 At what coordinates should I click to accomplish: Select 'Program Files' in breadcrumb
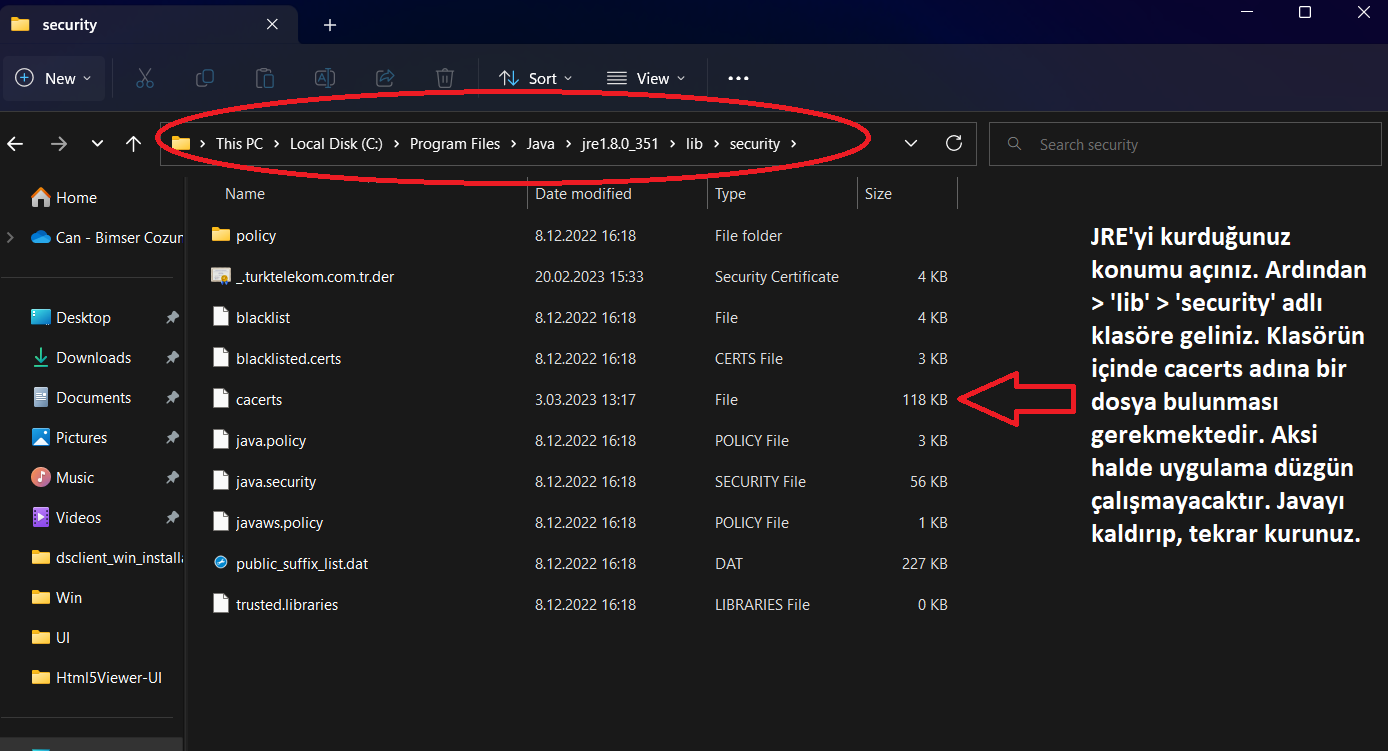point(455,144)
